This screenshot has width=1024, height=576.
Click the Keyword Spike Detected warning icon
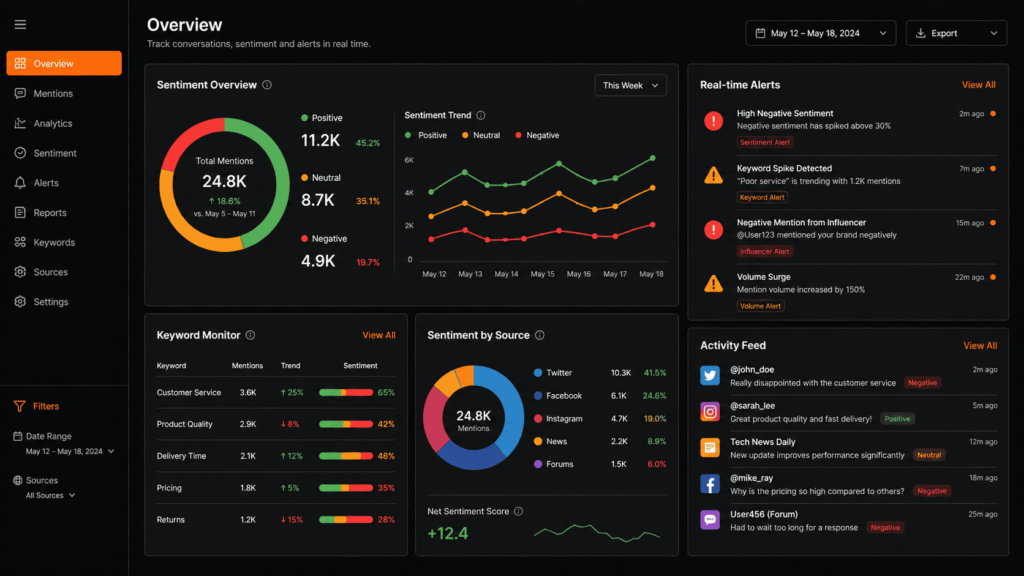[713, 175]
